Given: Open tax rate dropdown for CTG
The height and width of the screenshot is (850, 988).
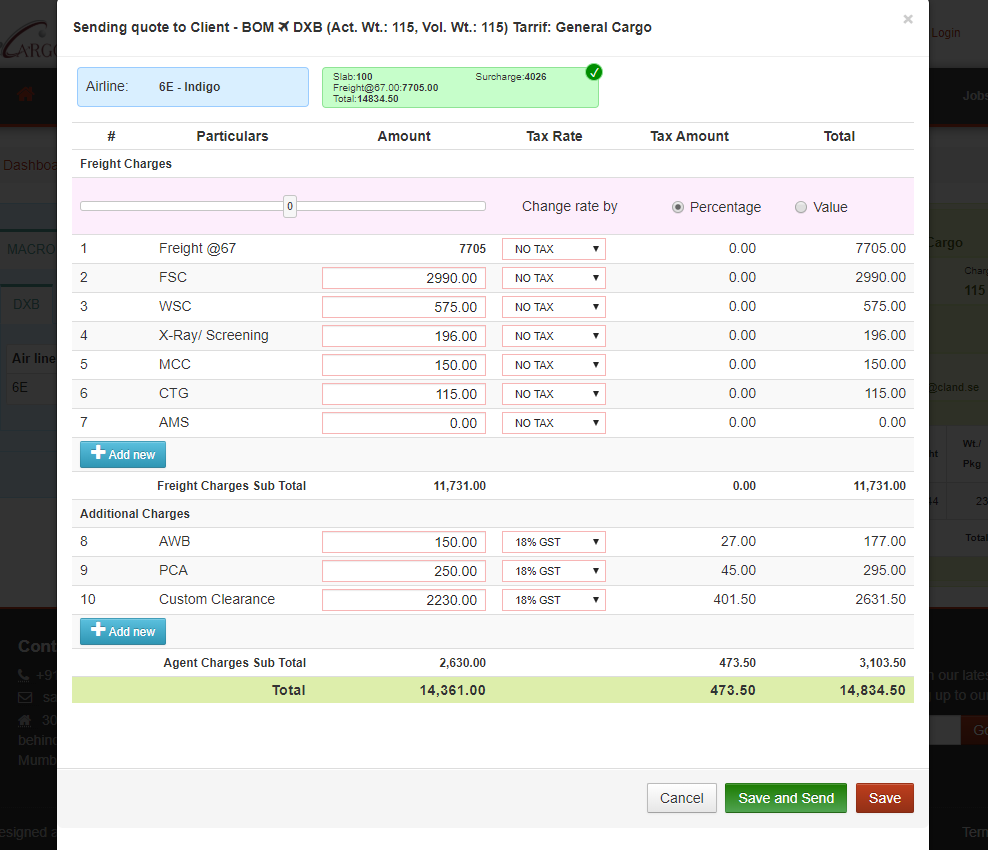Looking at the screenshot, I should pyautogui.click(x=553, y=394).
